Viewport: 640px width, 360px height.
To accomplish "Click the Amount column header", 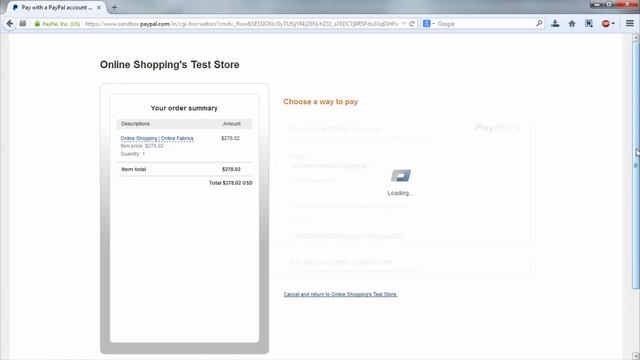I will [x=232, y=124].
